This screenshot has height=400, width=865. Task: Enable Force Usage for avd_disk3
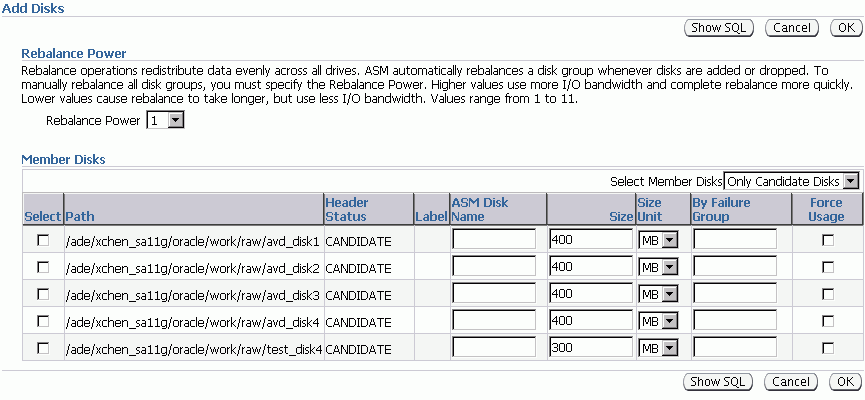tap(827, 294)
